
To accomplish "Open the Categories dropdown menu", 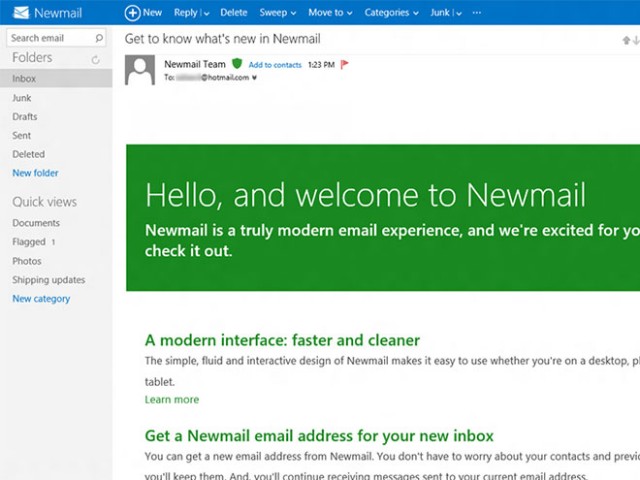I will point(391,13).
